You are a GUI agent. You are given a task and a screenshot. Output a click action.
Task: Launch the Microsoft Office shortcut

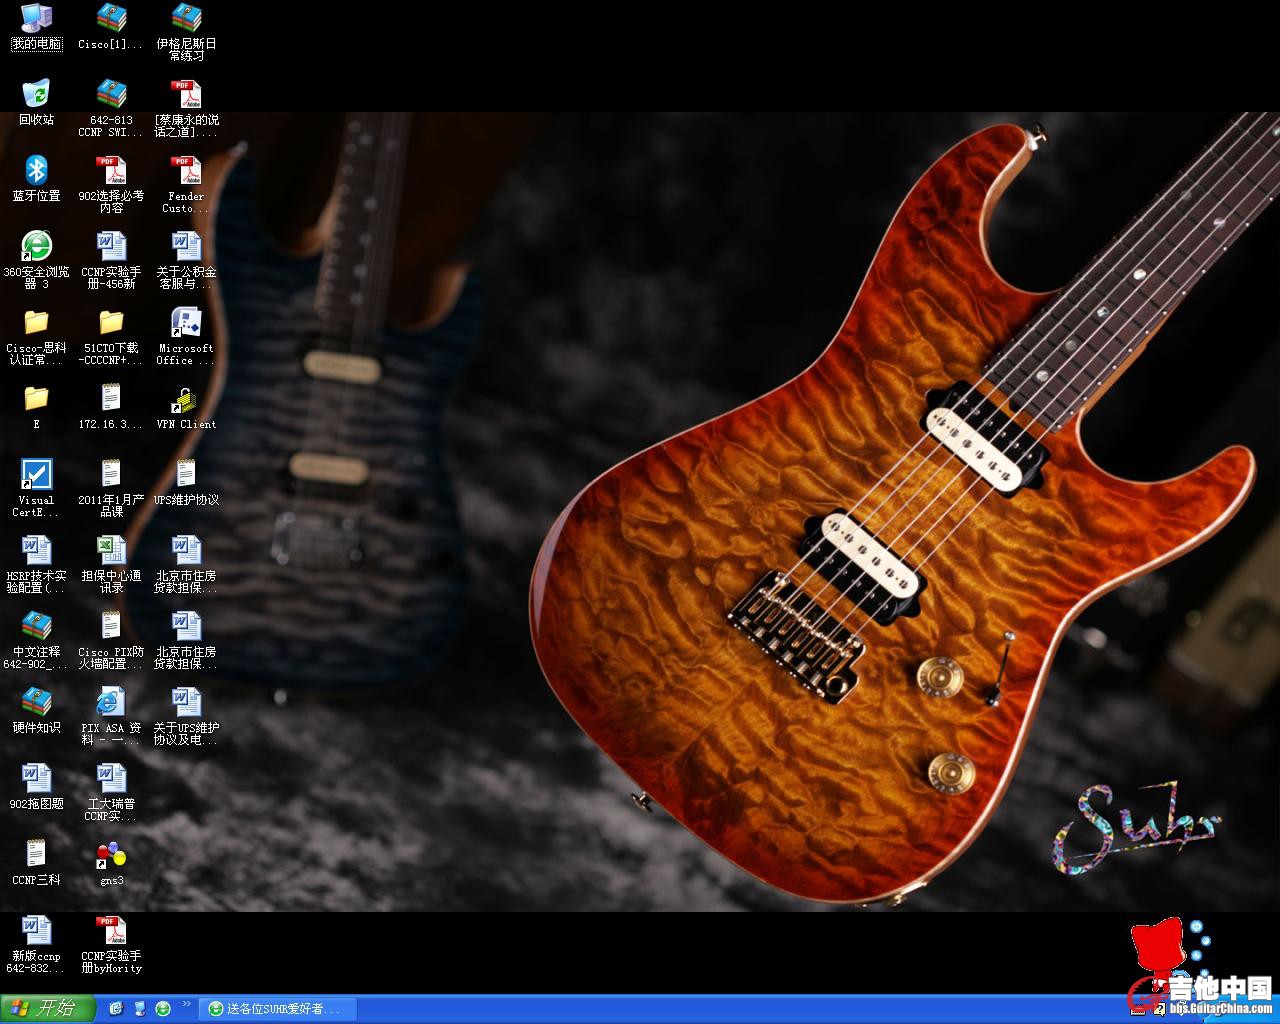186,336
